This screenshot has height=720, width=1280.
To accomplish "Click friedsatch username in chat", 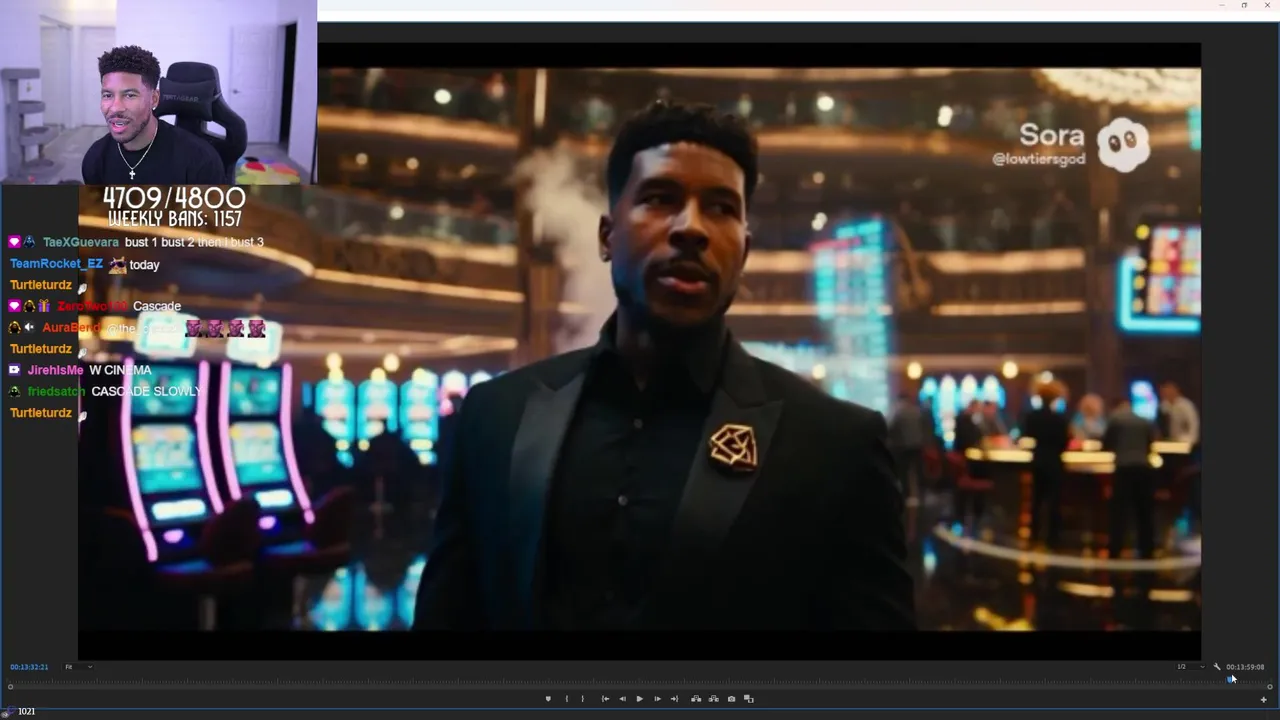I will tap(56, 392).
